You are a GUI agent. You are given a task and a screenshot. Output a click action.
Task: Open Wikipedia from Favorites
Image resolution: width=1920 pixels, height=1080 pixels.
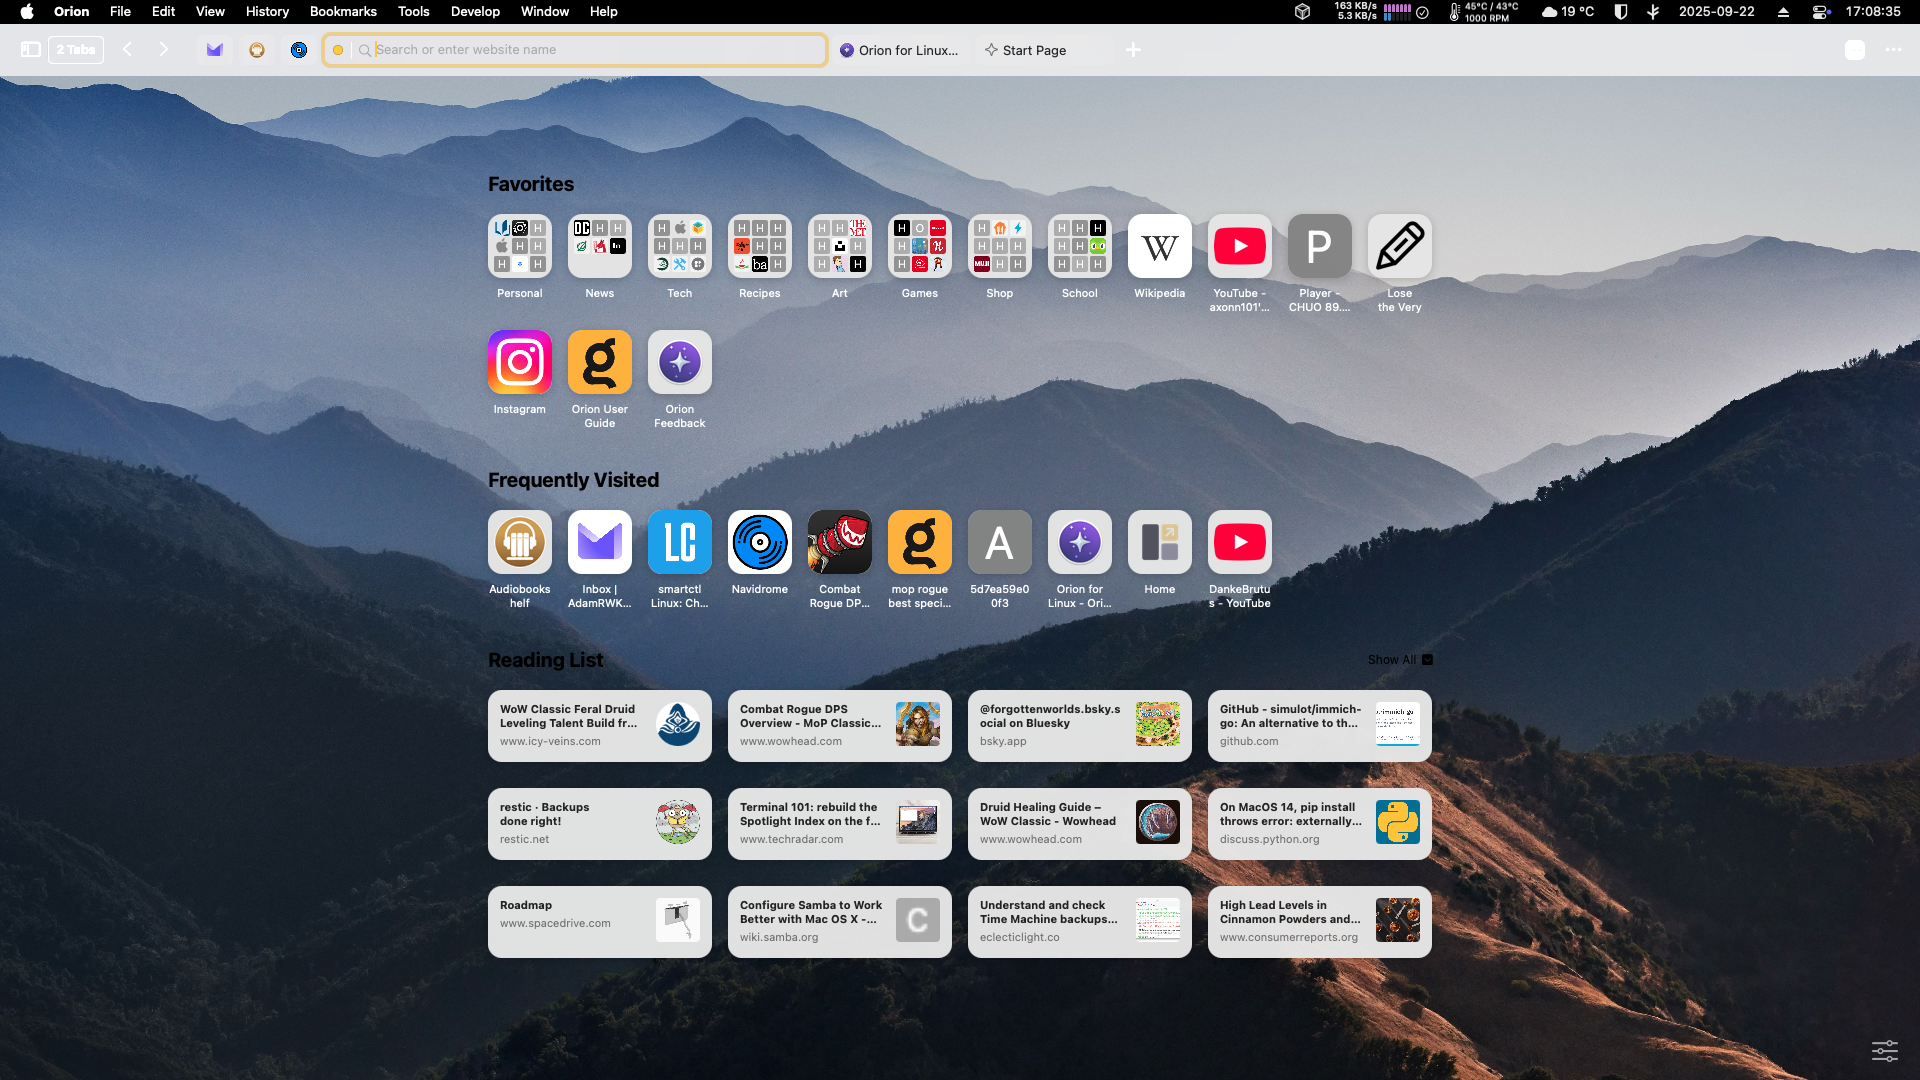point(1159,246)
